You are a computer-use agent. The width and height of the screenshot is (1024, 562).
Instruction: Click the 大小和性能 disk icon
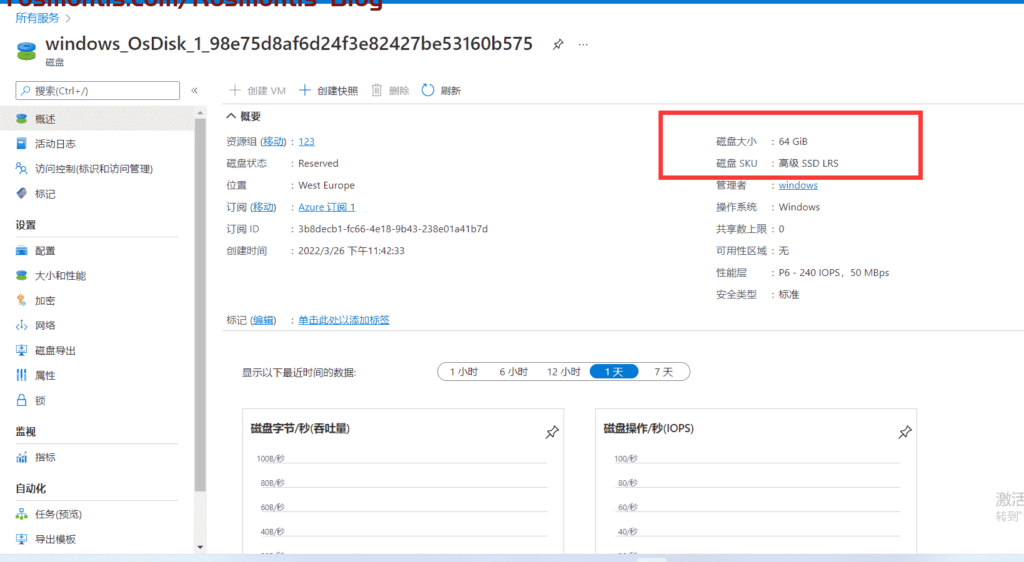(x=22, y=275)
